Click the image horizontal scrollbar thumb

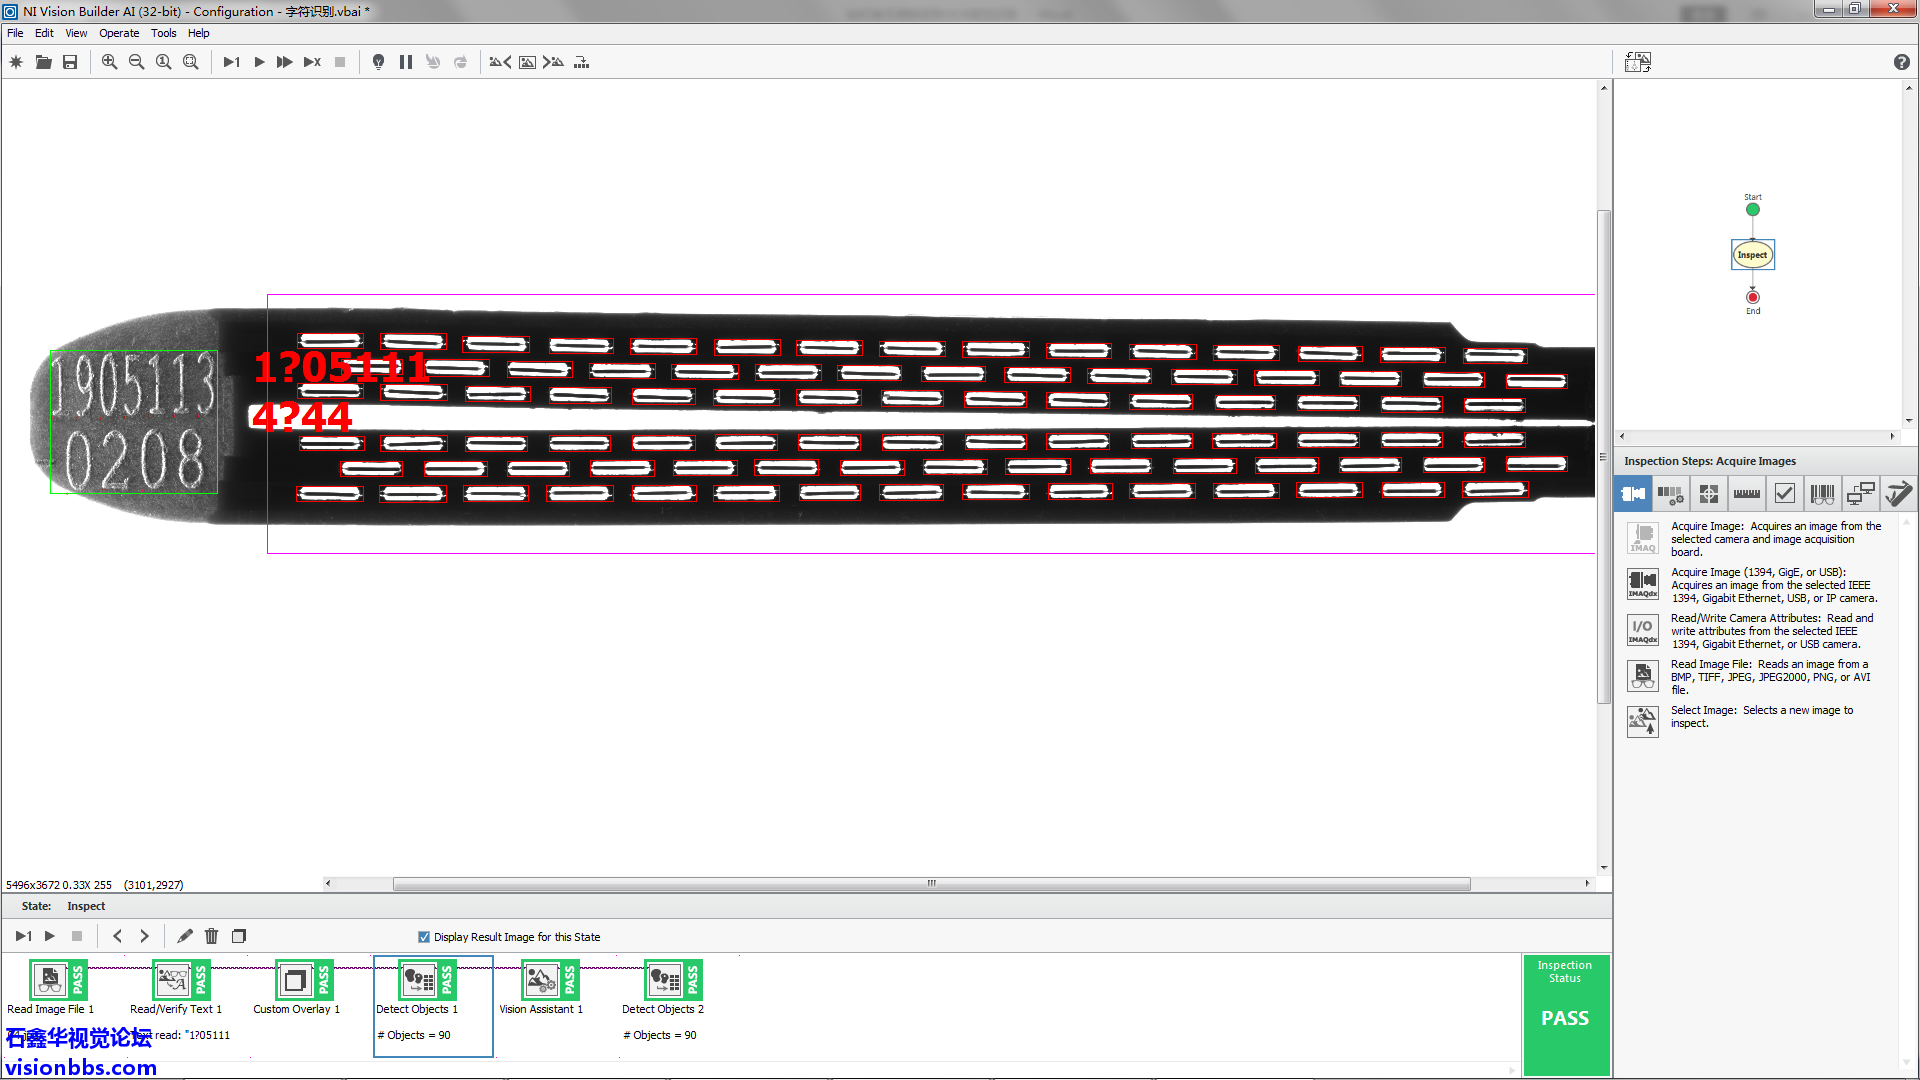[x=930, y=884]
